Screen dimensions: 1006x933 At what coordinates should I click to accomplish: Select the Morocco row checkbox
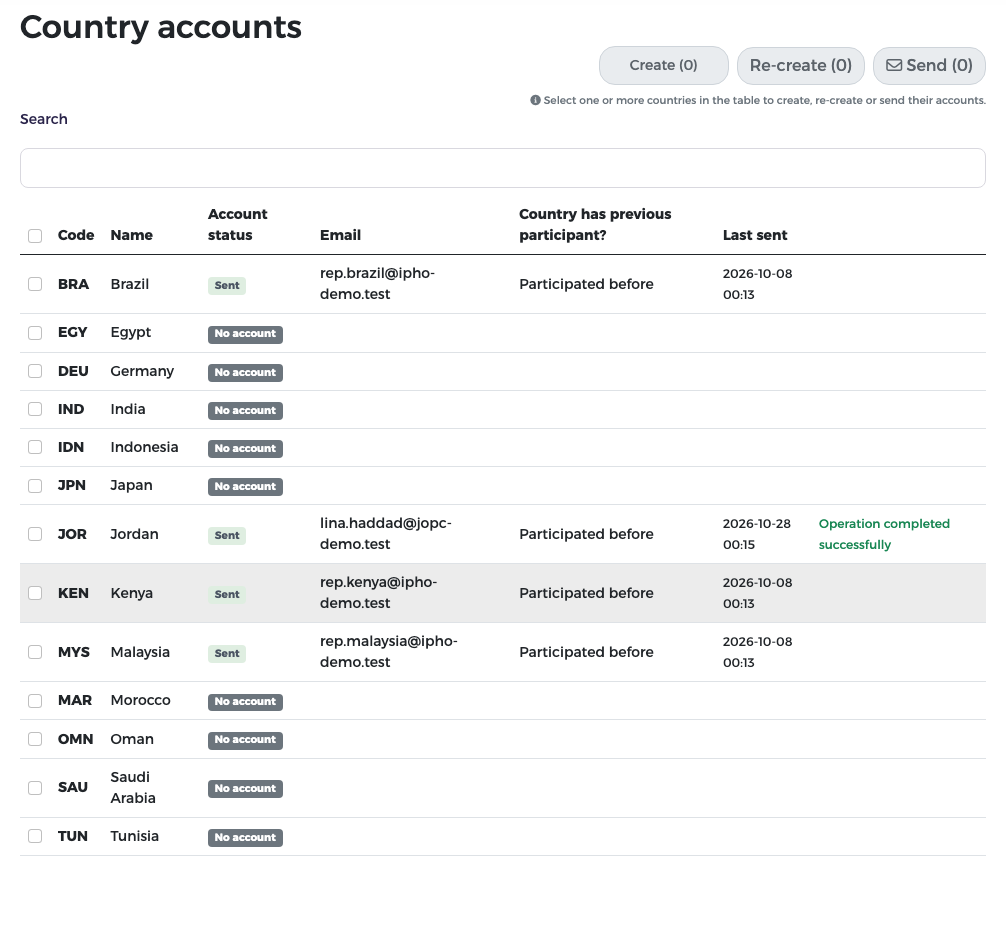[35, 701]
